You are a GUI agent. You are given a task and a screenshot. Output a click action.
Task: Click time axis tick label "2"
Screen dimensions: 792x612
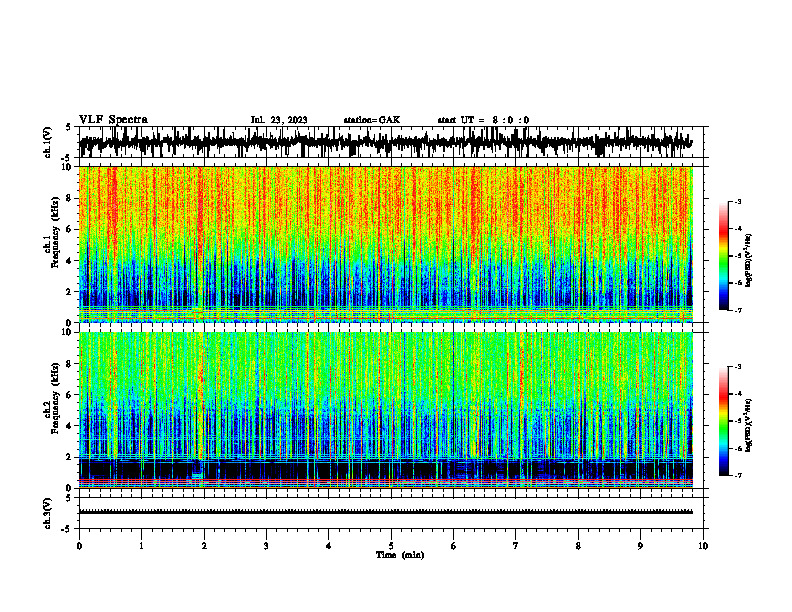204,545
